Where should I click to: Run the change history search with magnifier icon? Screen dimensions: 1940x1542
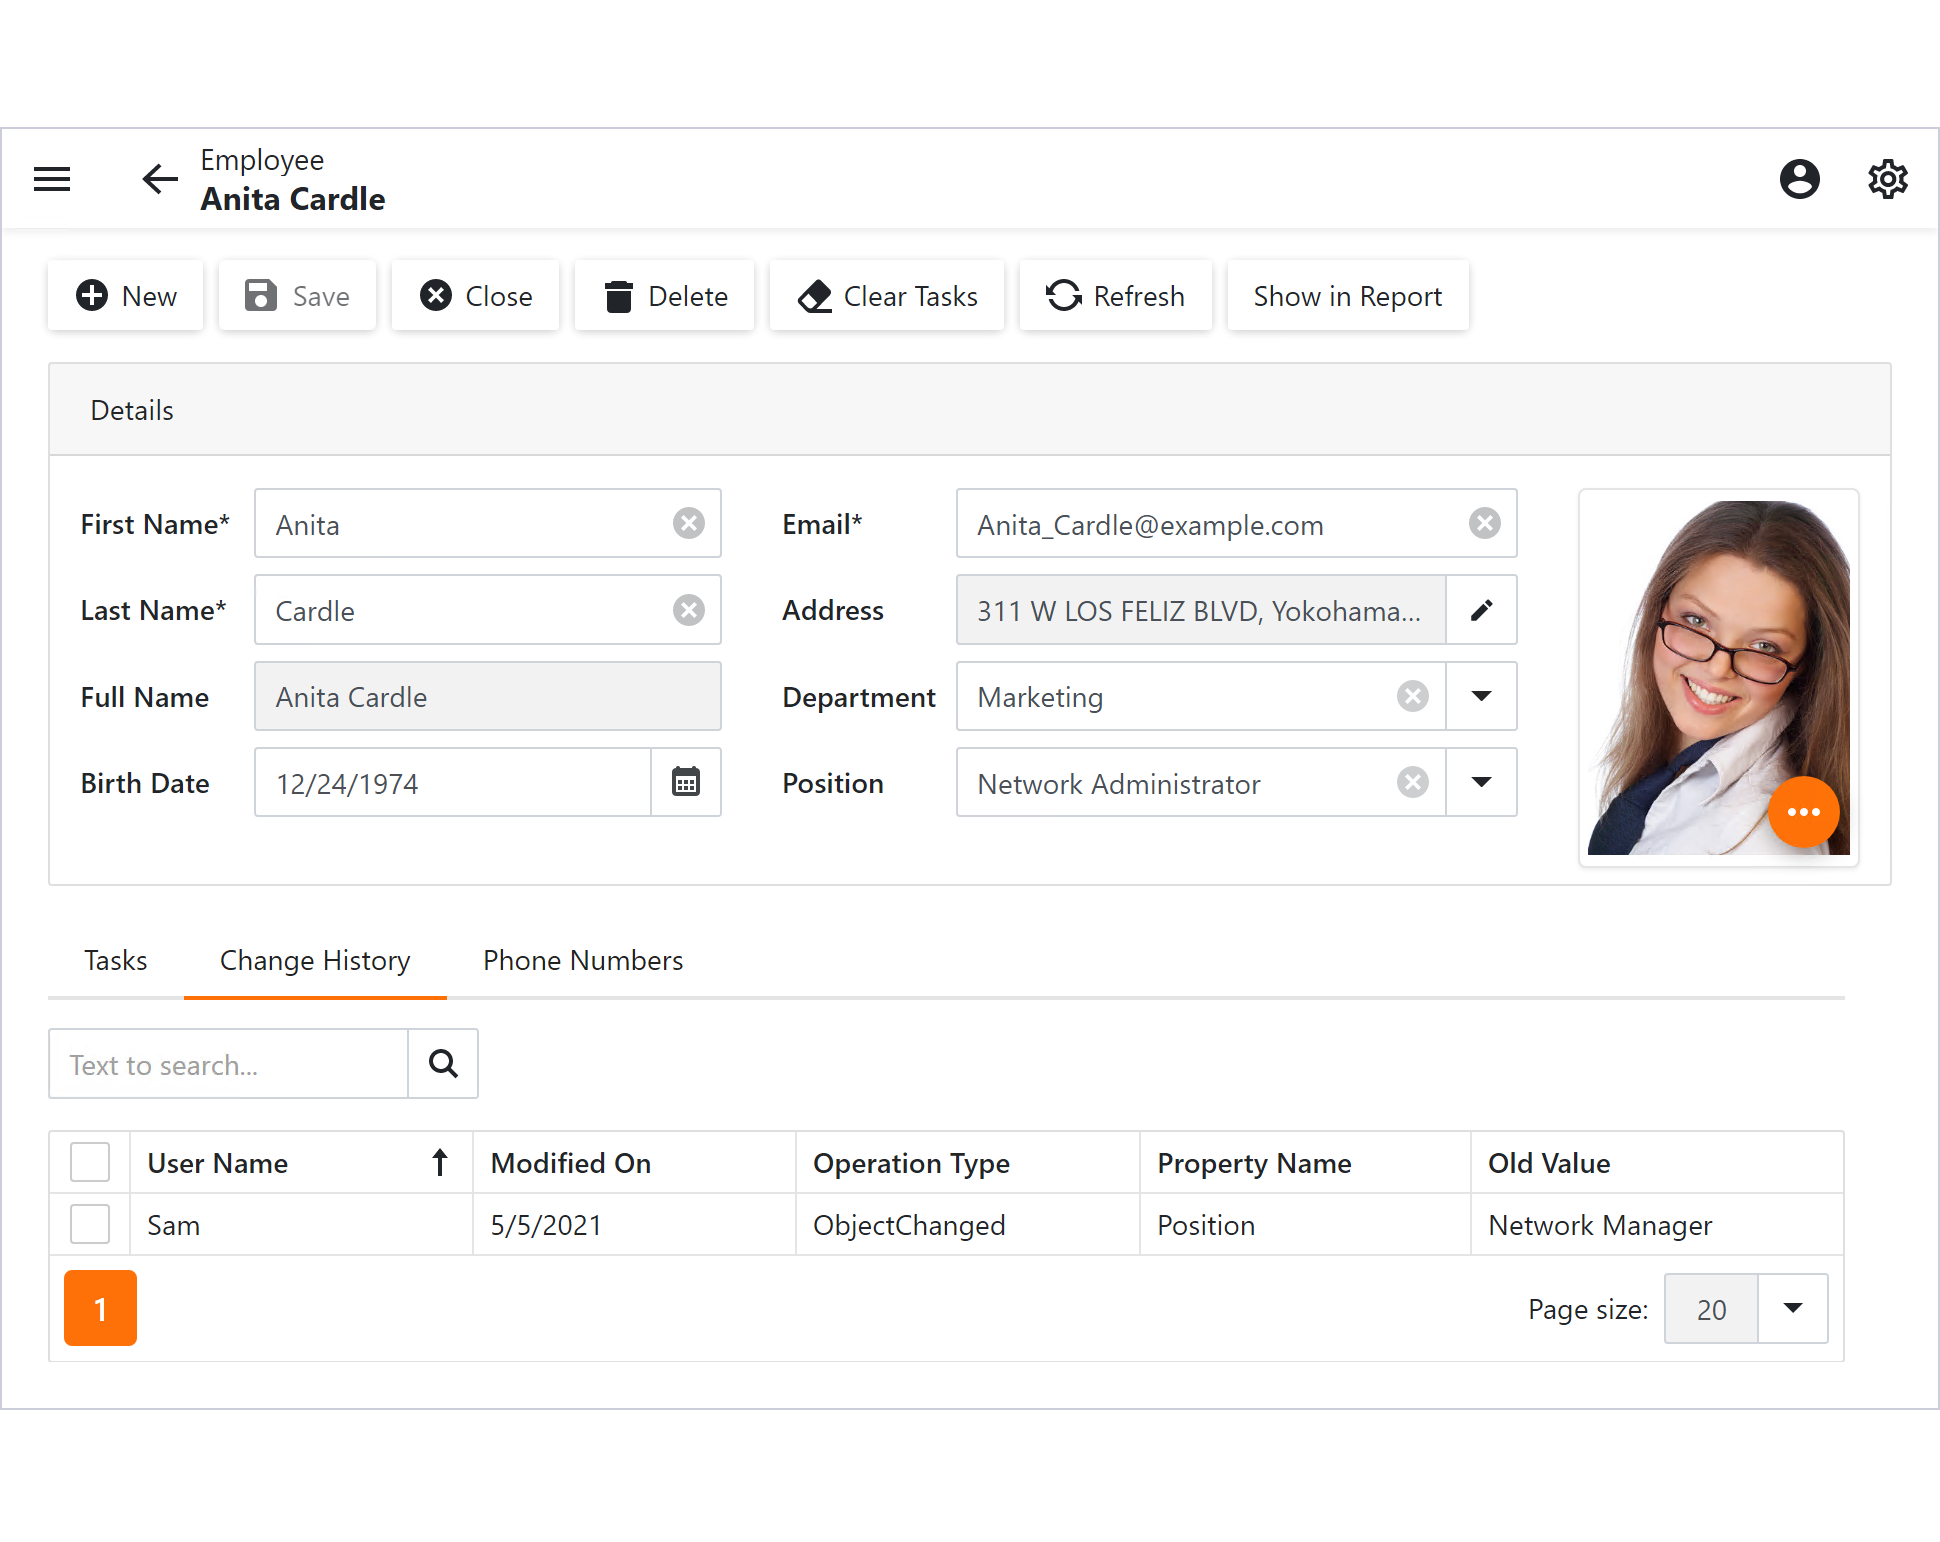coord(443,1063)
